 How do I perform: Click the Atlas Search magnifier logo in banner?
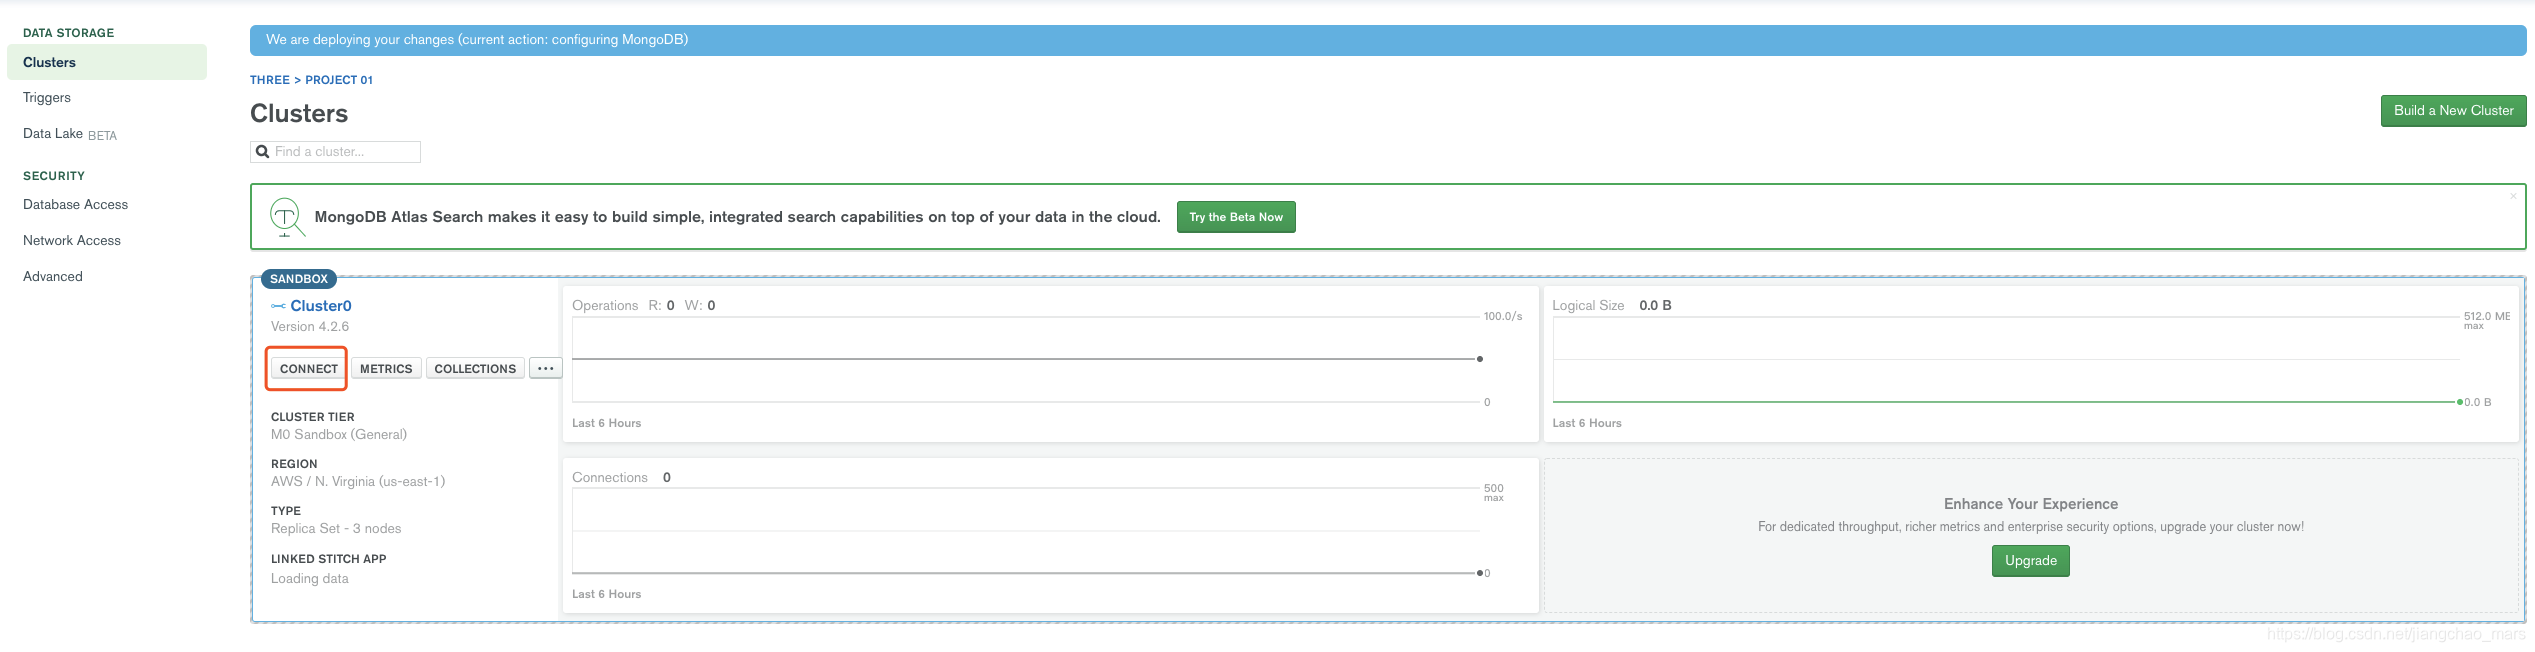tap(286, 217)
